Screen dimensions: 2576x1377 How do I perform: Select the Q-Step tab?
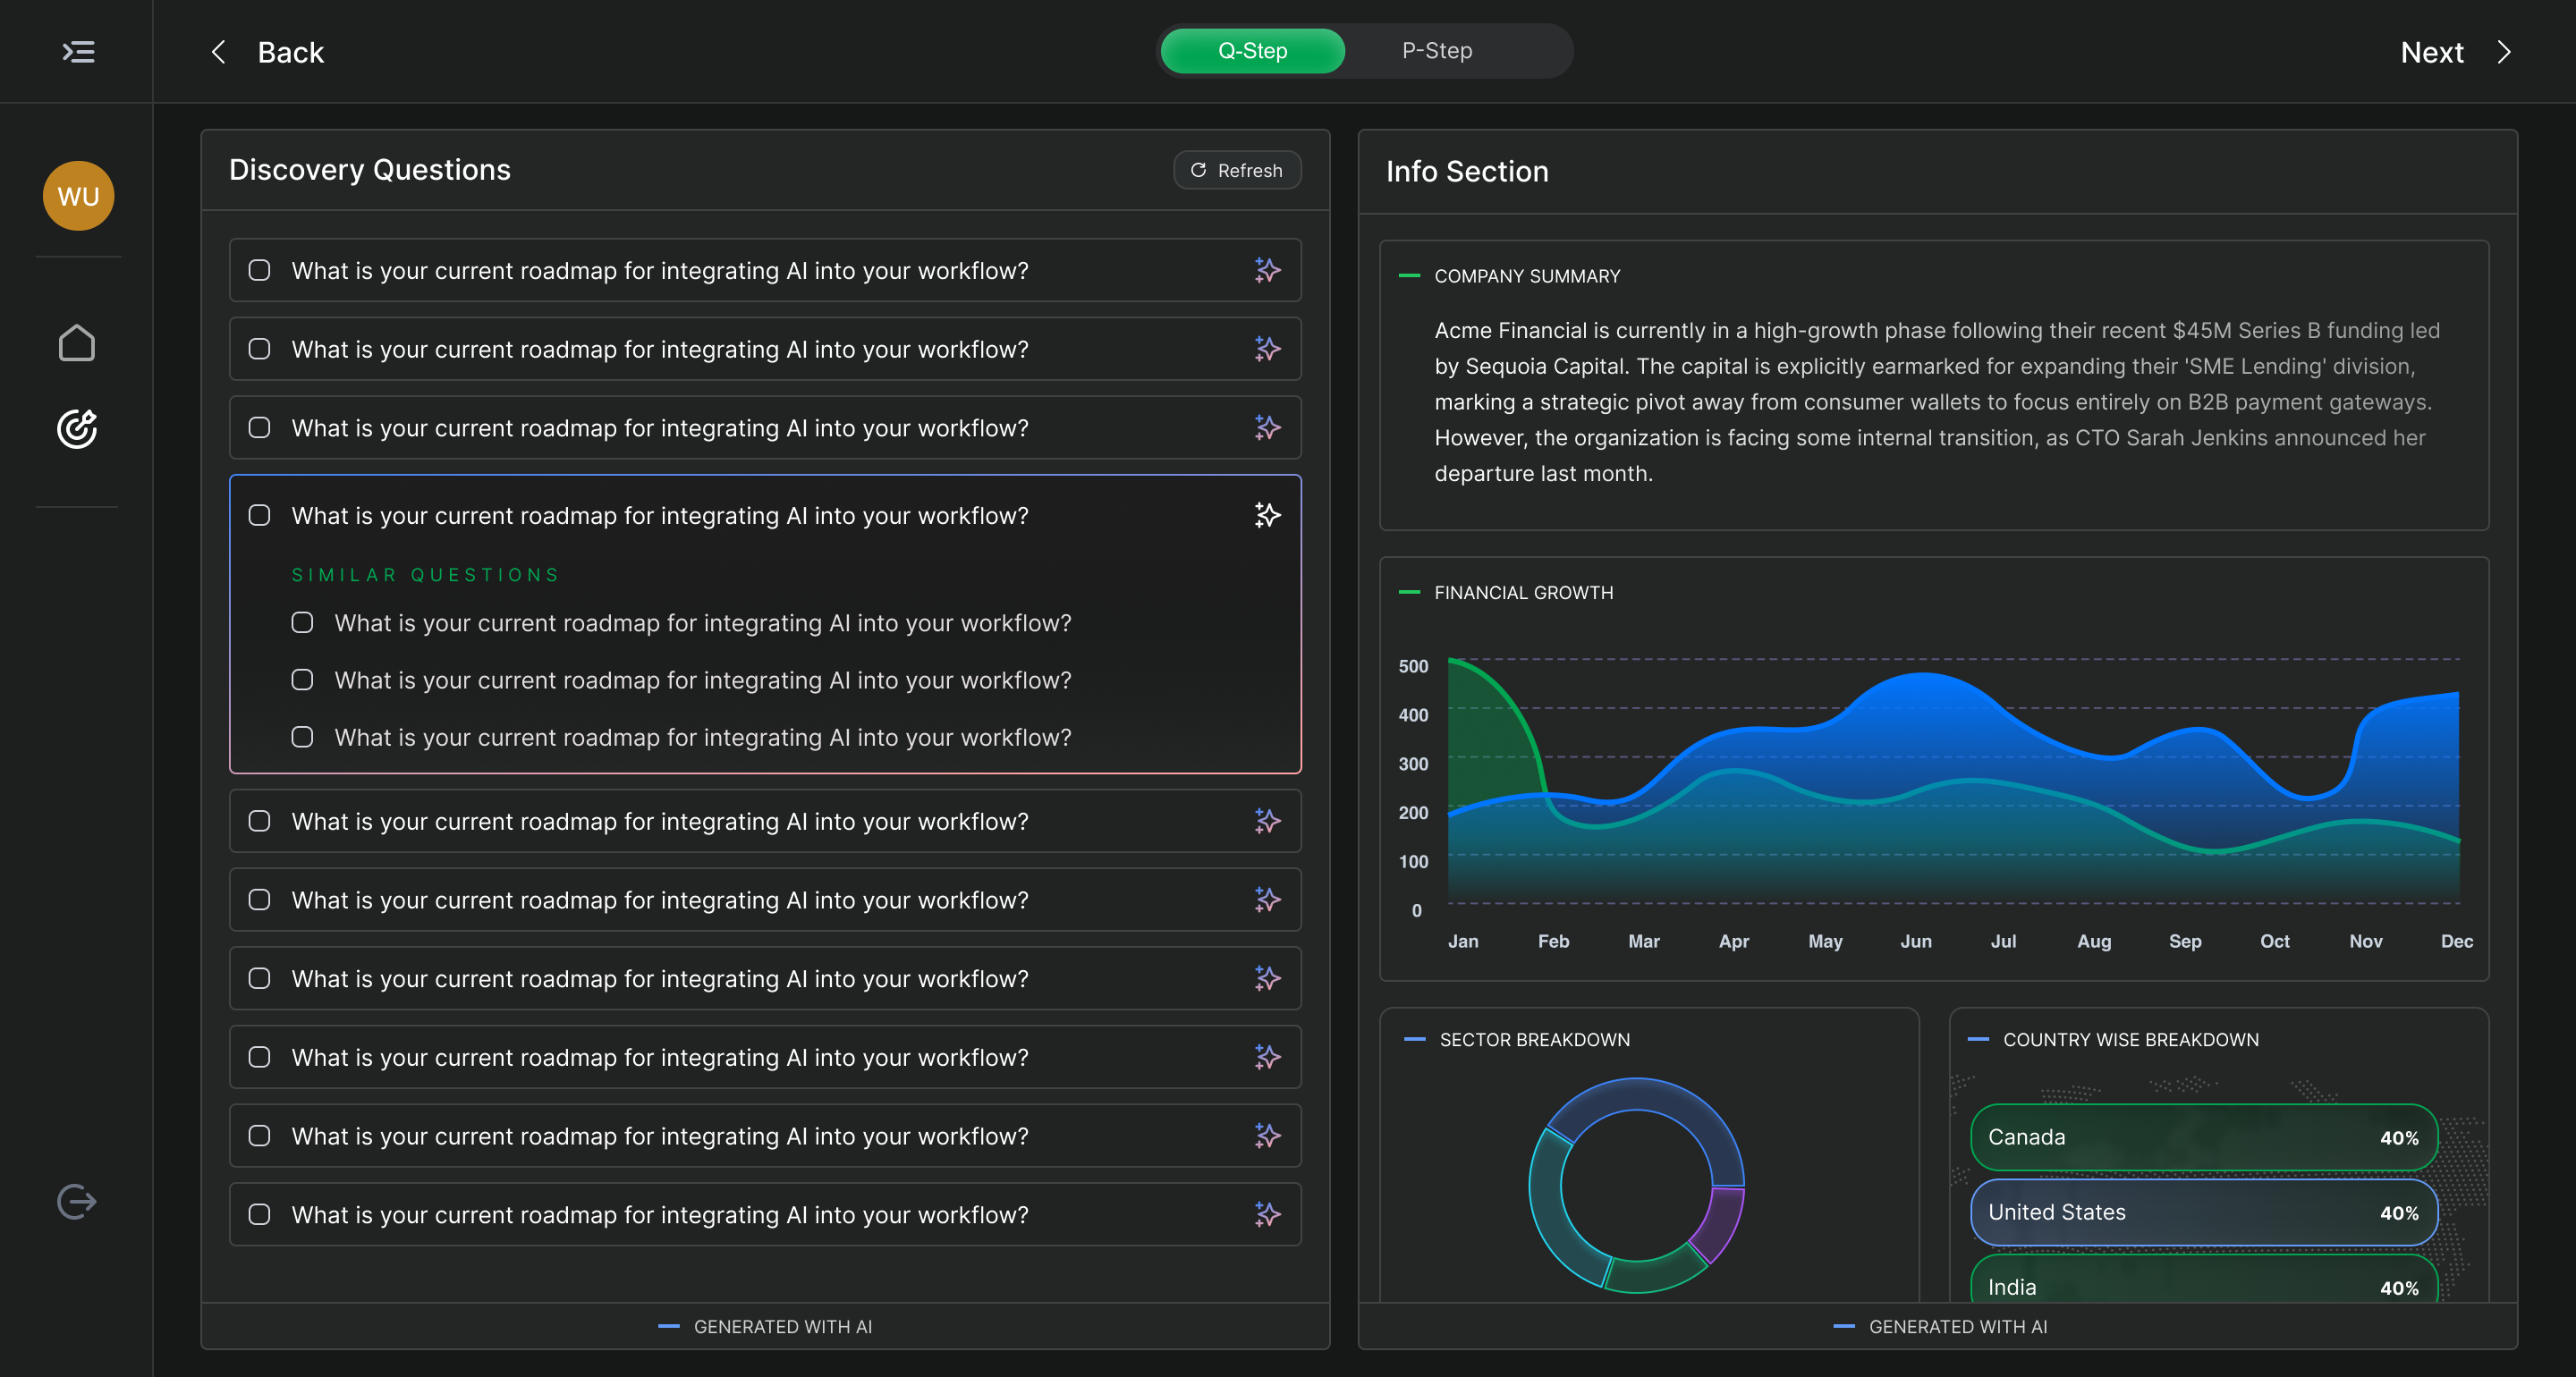(x=1252, y=51)
